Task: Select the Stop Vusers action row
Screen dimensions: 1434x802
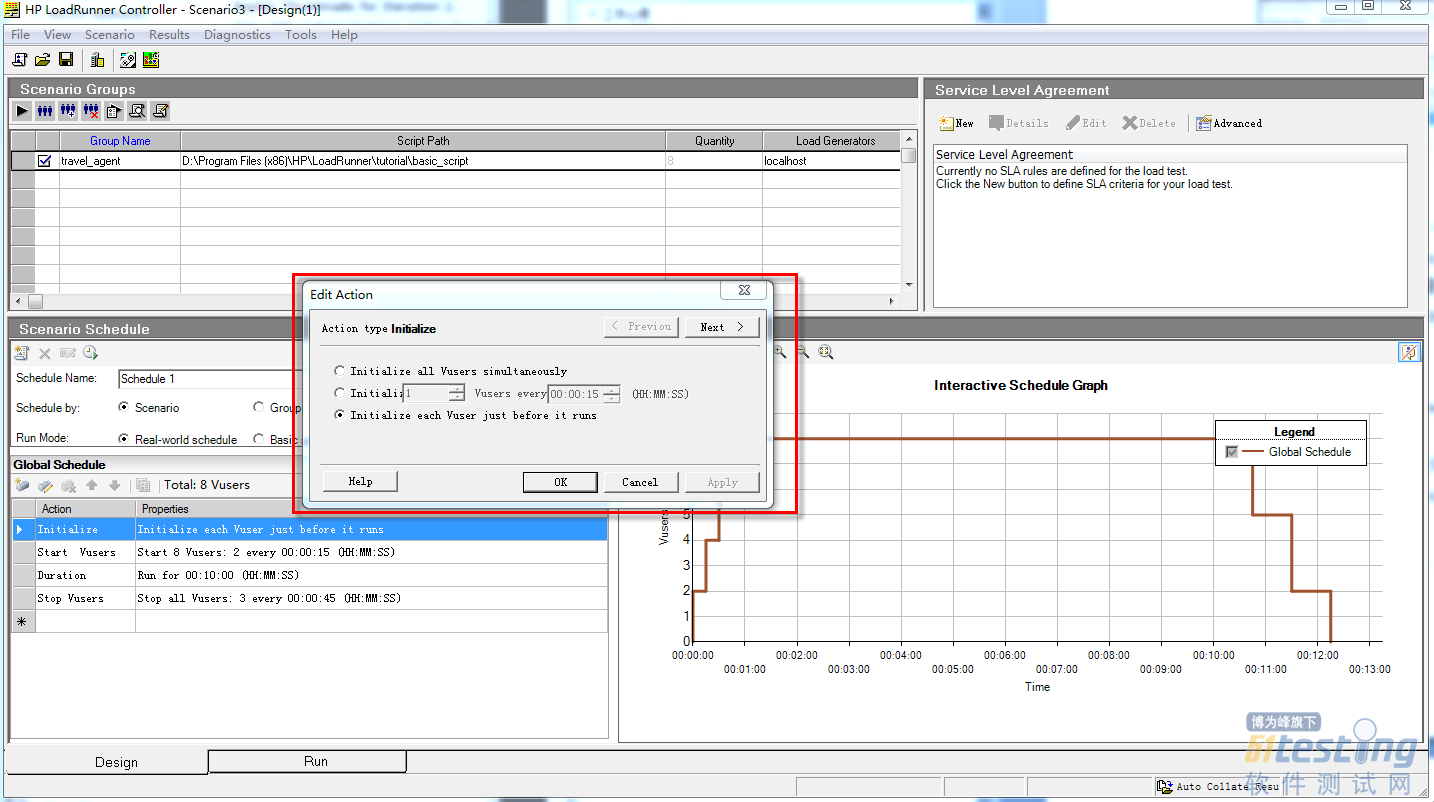Action: click(x=310, y=598)
